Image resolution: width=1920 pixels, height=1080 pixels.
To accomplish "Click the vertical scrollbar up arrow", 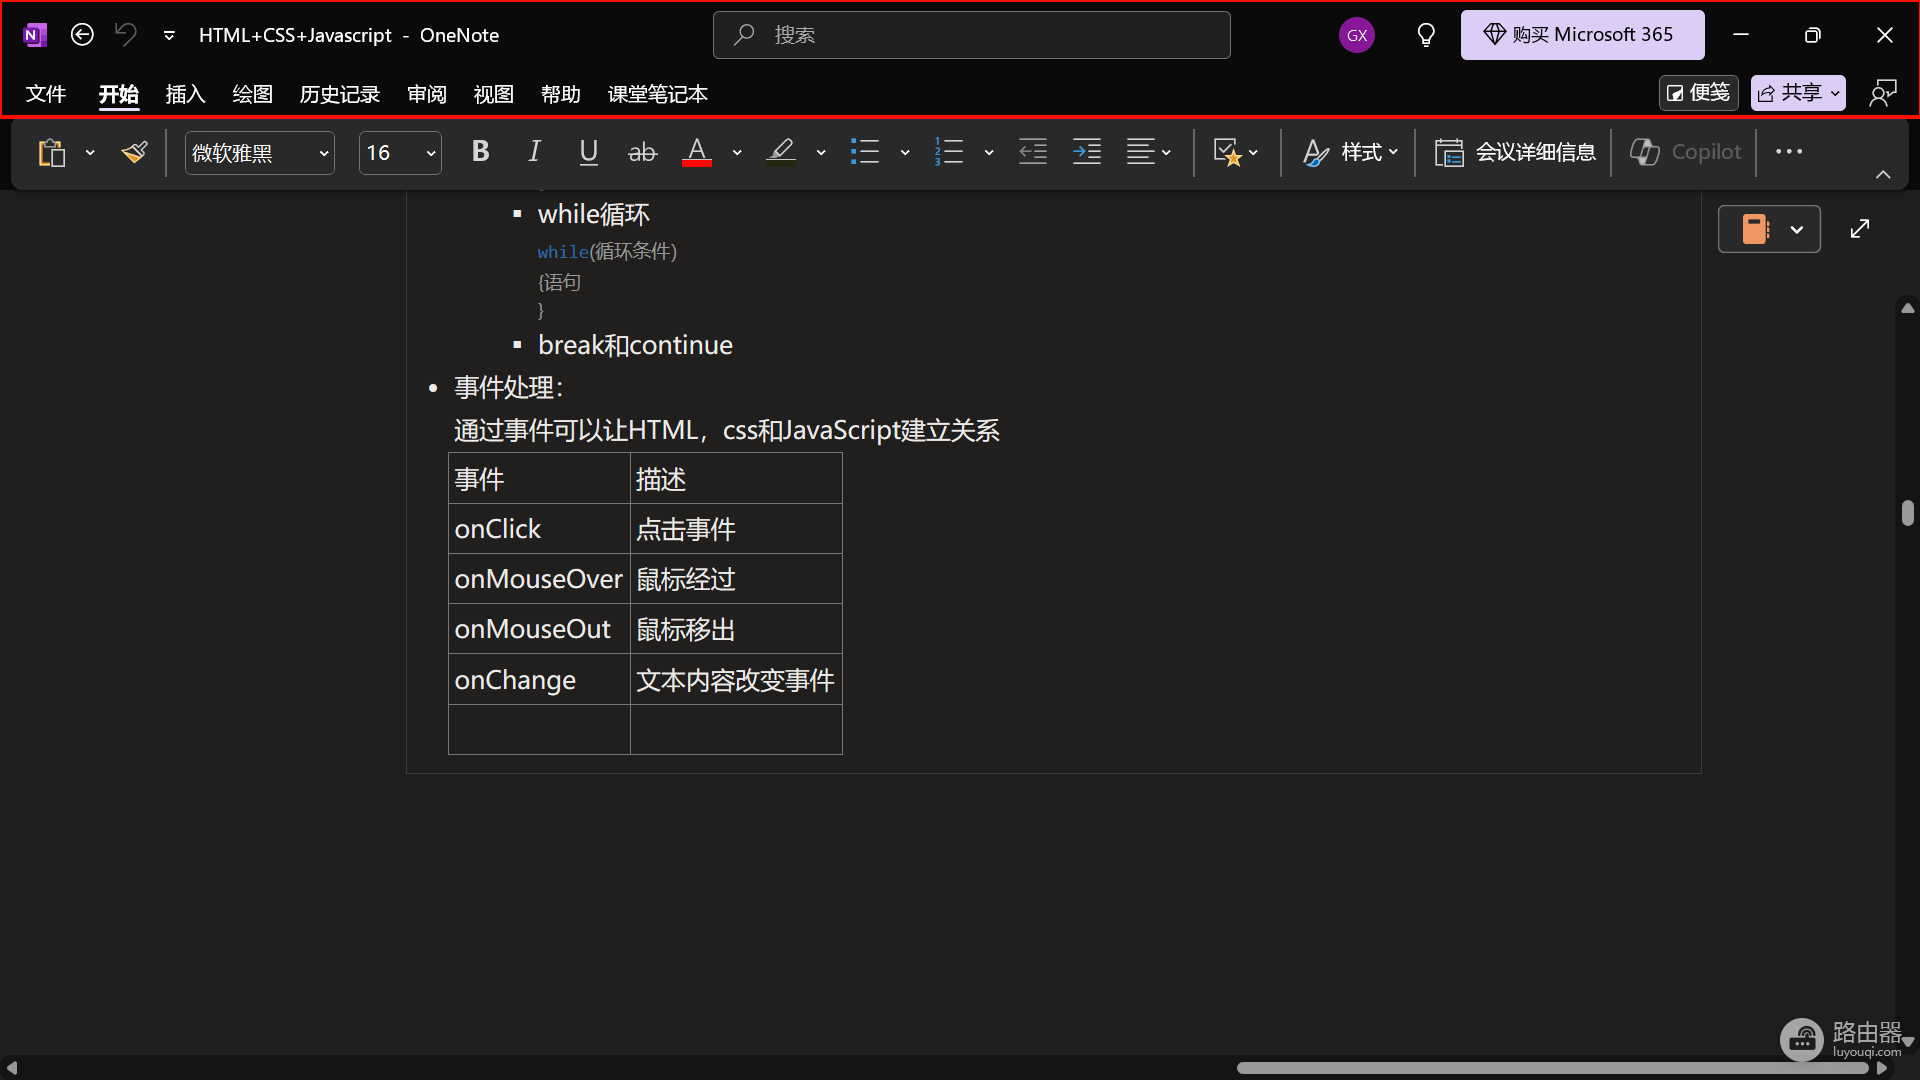I will pyautogui.click(x=1907, y=308).
